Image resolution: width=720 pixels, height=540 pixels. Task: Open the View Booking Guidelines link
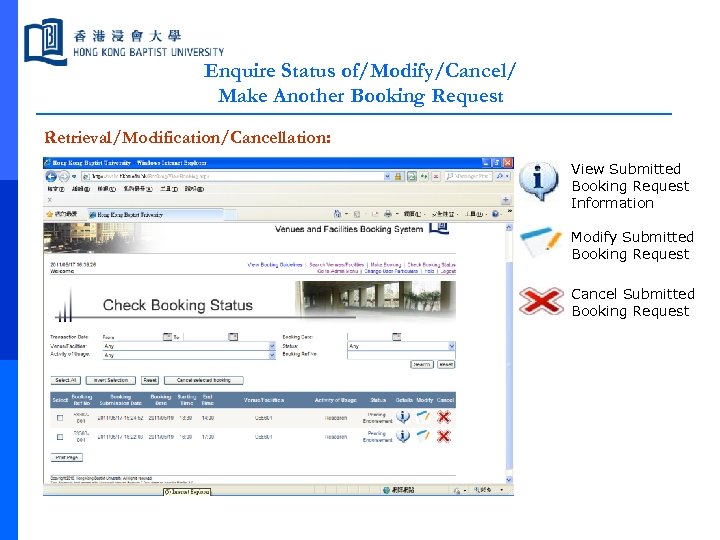[275, 264]
